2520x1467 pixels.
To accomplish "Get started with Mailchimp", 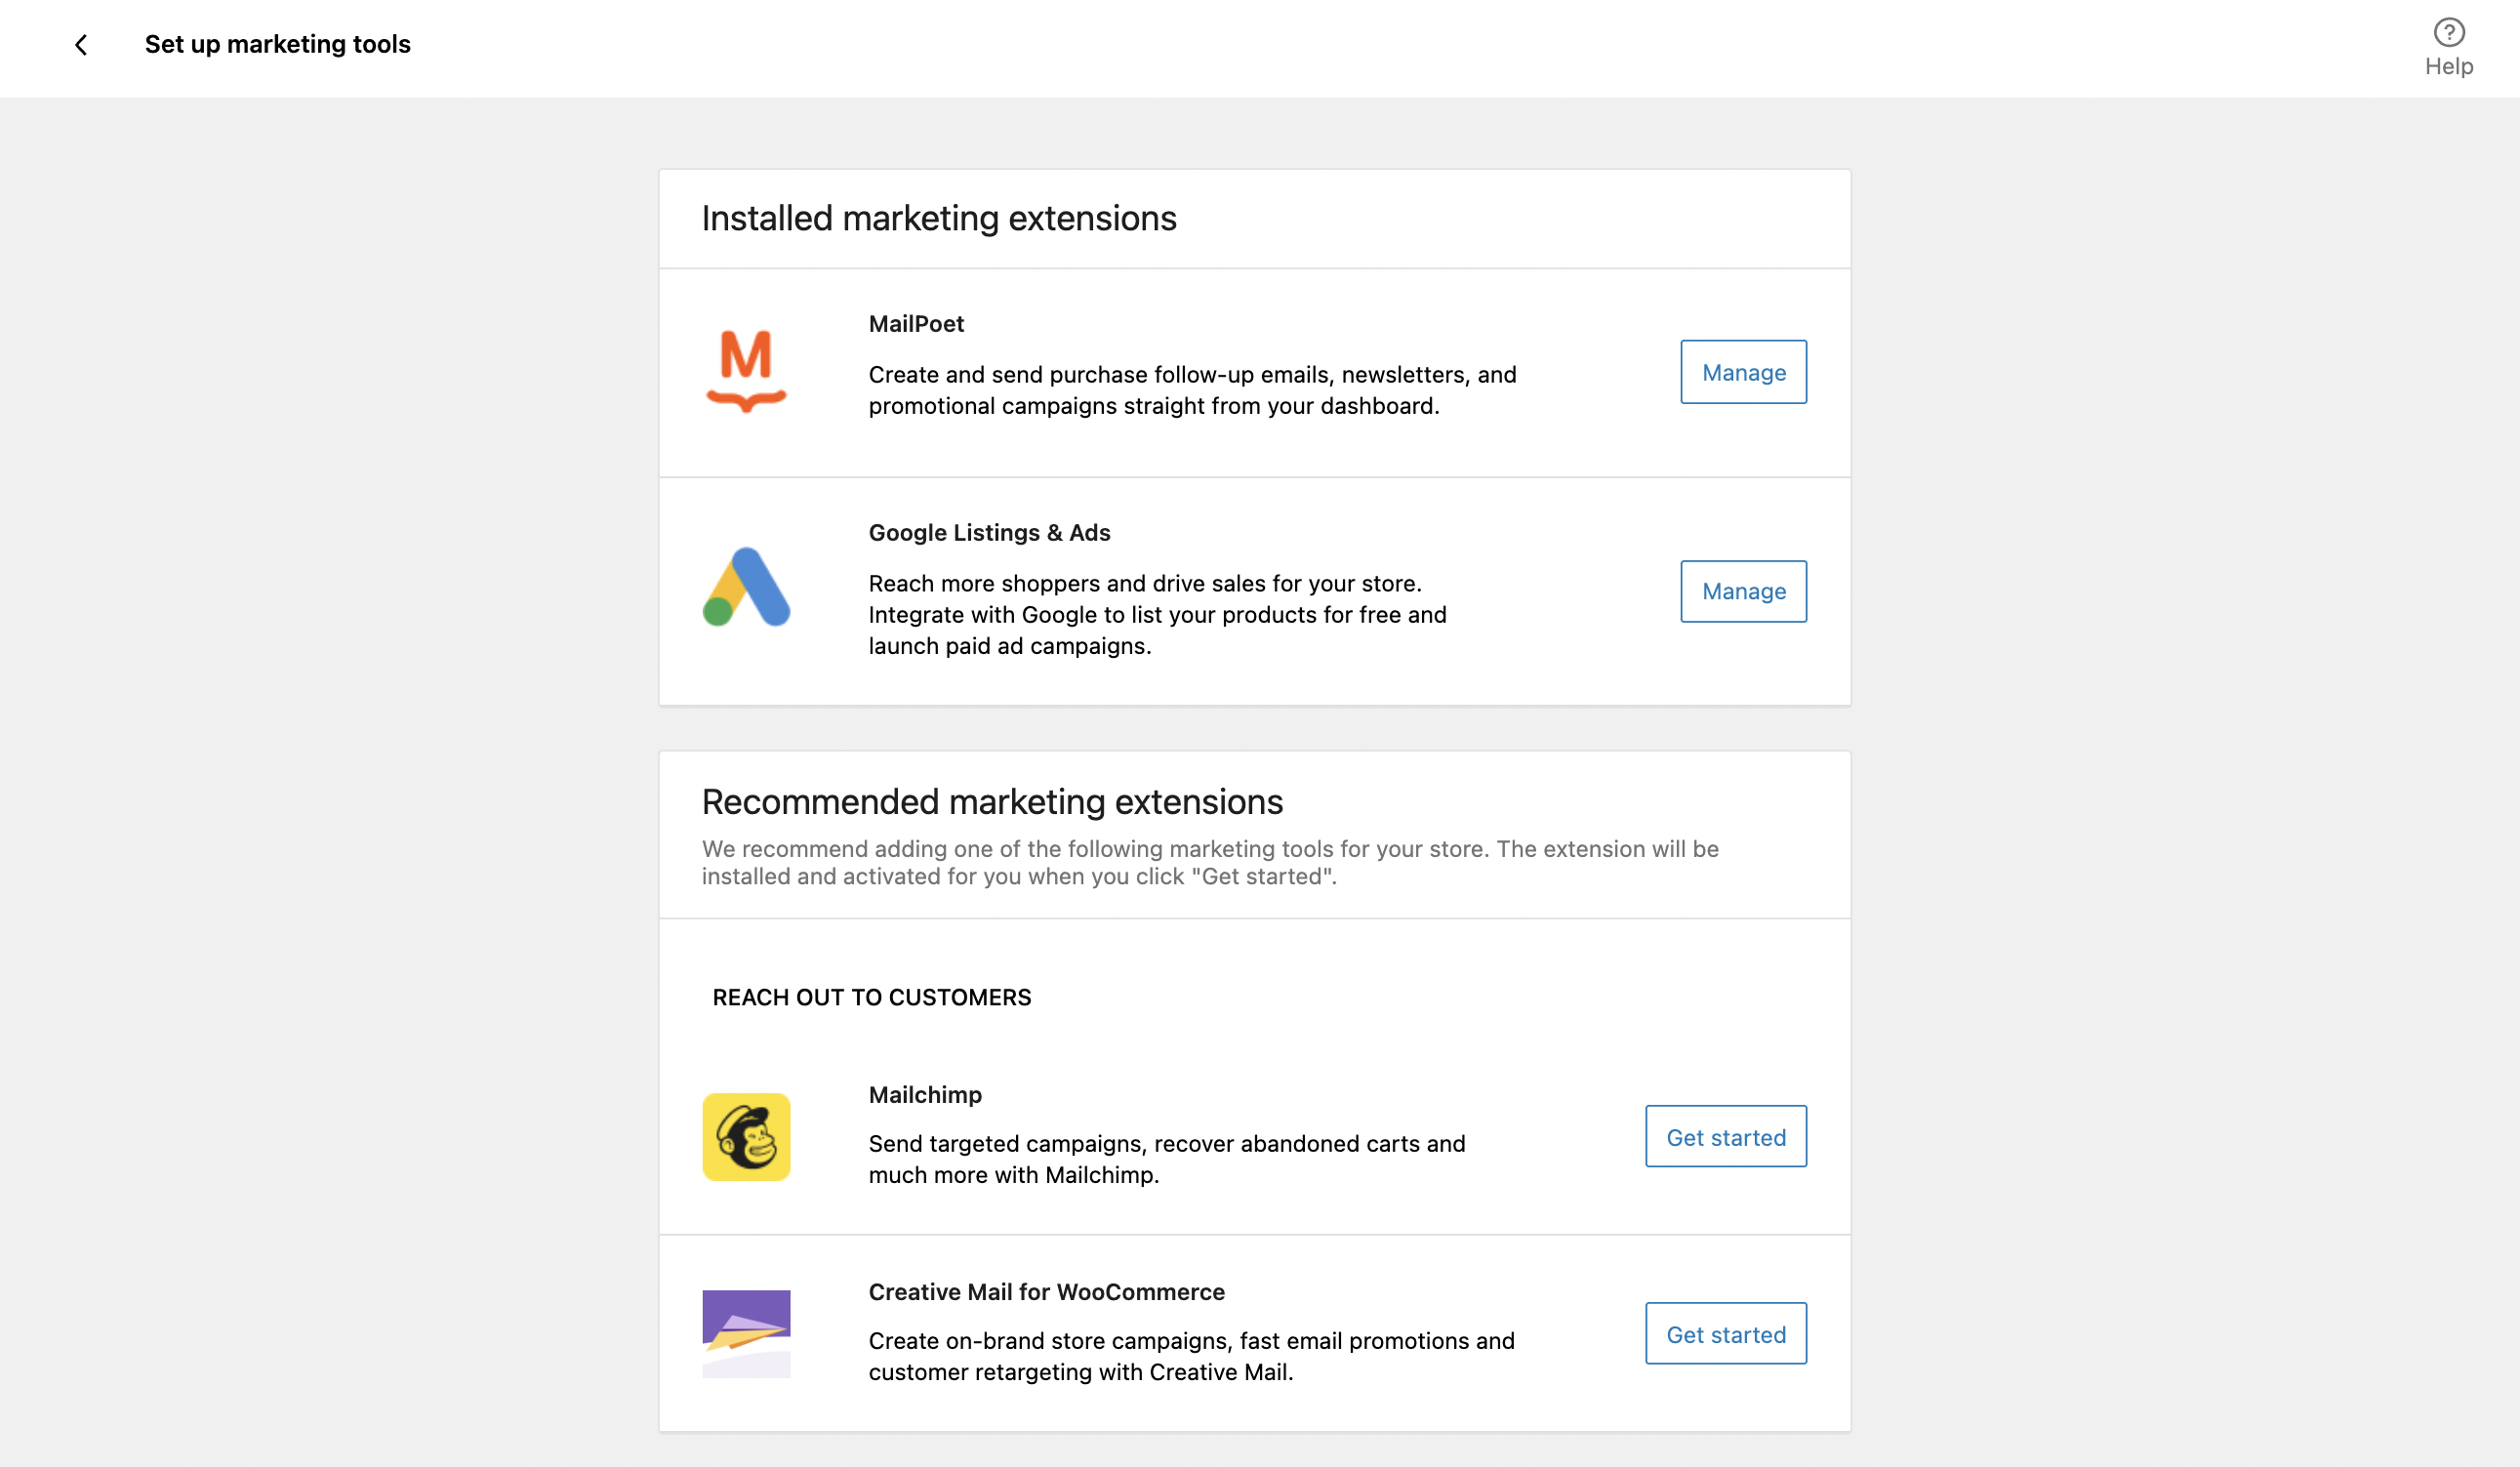I will 1725,1136.
